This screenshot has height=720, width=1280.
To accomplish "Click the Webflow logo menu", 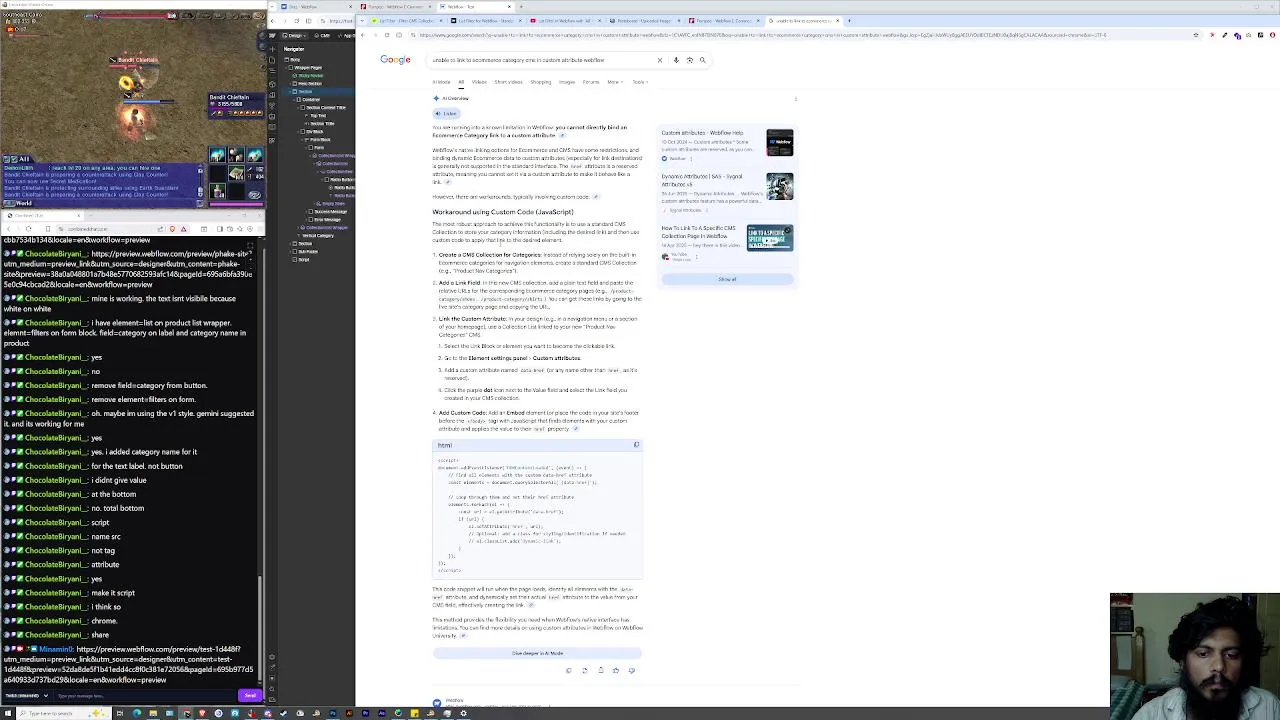I will click(x=273, y=36).
